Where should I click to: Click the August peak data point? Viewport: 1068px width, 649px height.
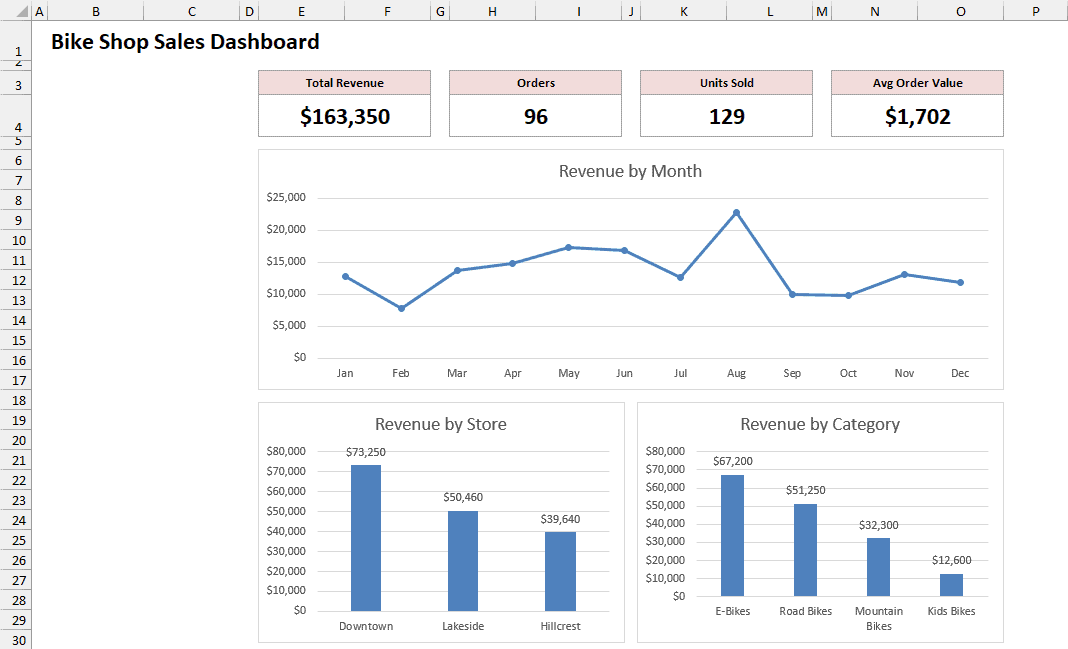pos(736,213)
